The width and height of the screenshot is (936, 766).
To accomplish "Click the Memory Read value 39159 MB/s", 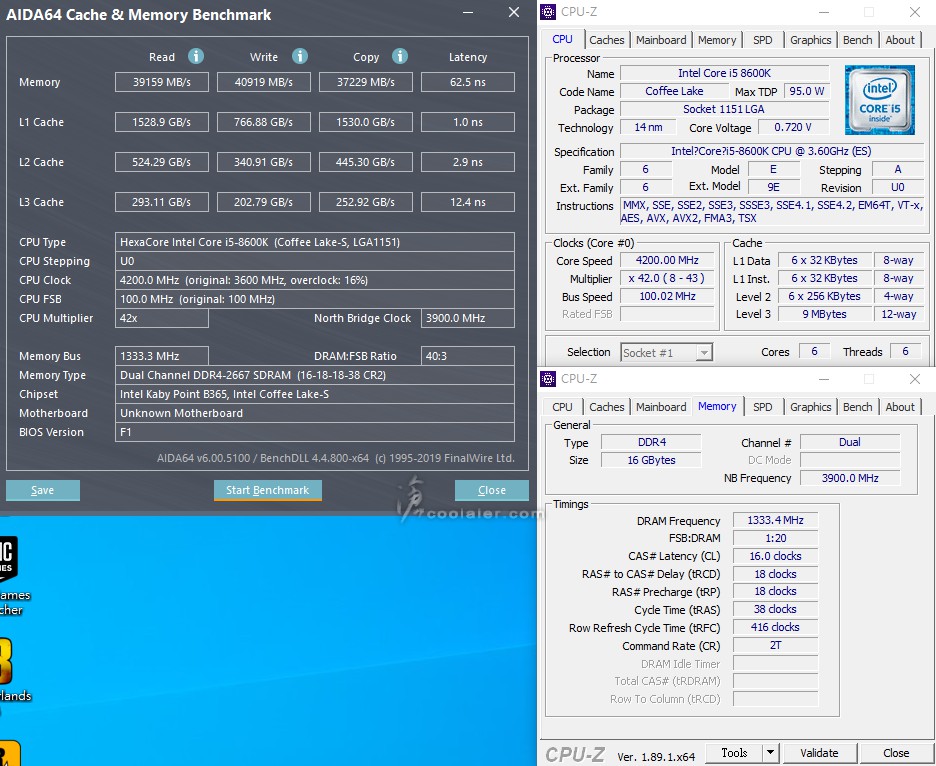I will (x=162, y=82).
